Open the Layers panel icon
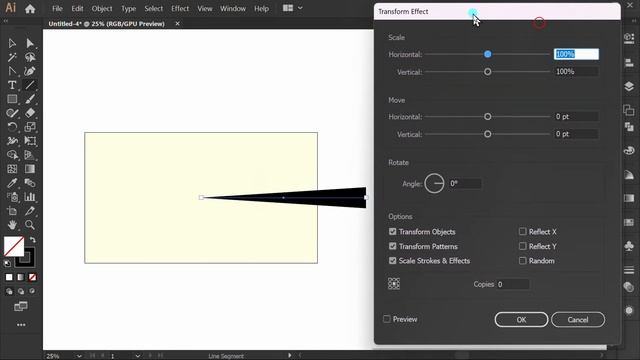Screen dimensions: 640x360 point(629,86)
